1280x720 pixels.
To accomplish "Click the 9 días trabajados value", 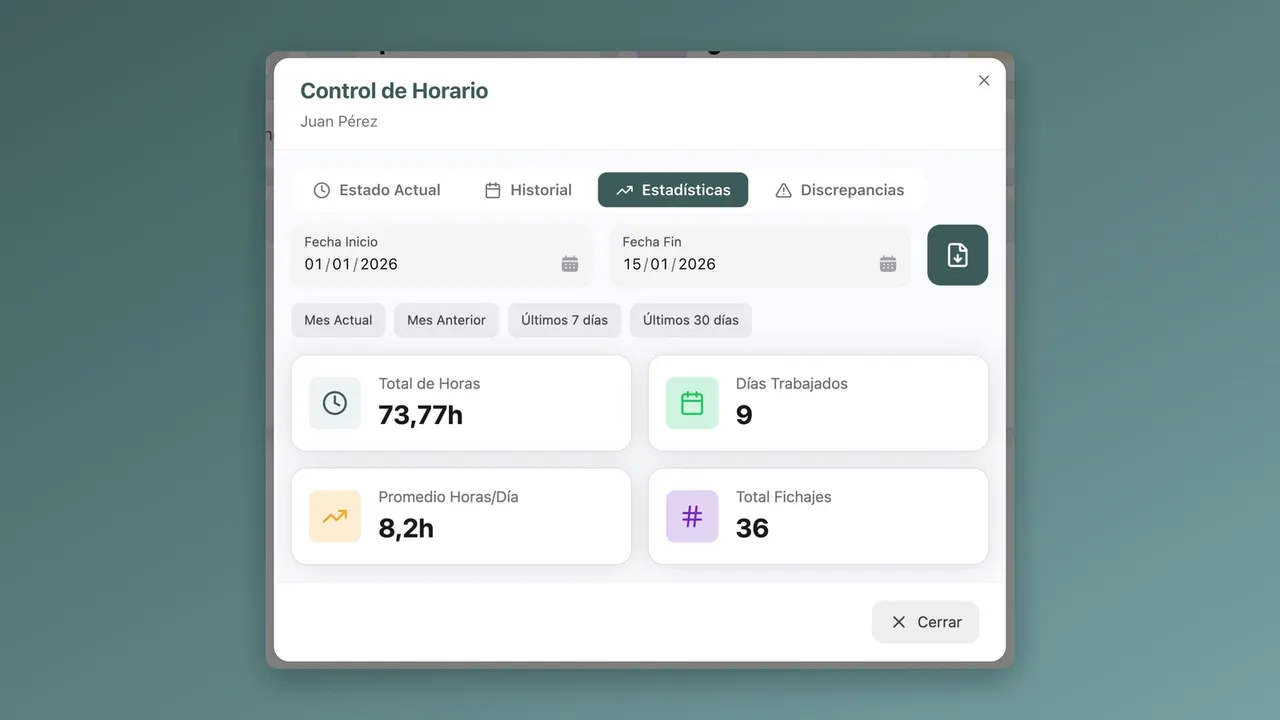I will pos(744,415).
